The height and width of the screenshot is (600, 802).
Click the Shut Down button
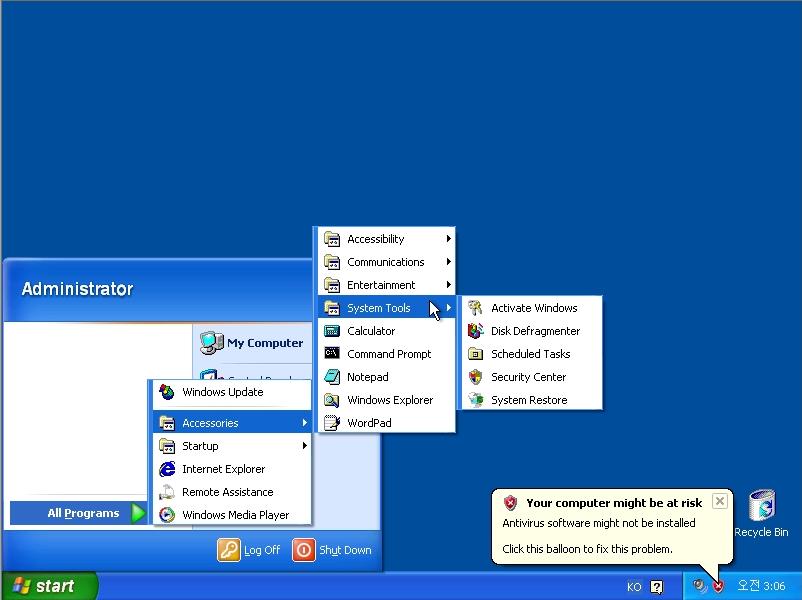[x=332, y=550]
